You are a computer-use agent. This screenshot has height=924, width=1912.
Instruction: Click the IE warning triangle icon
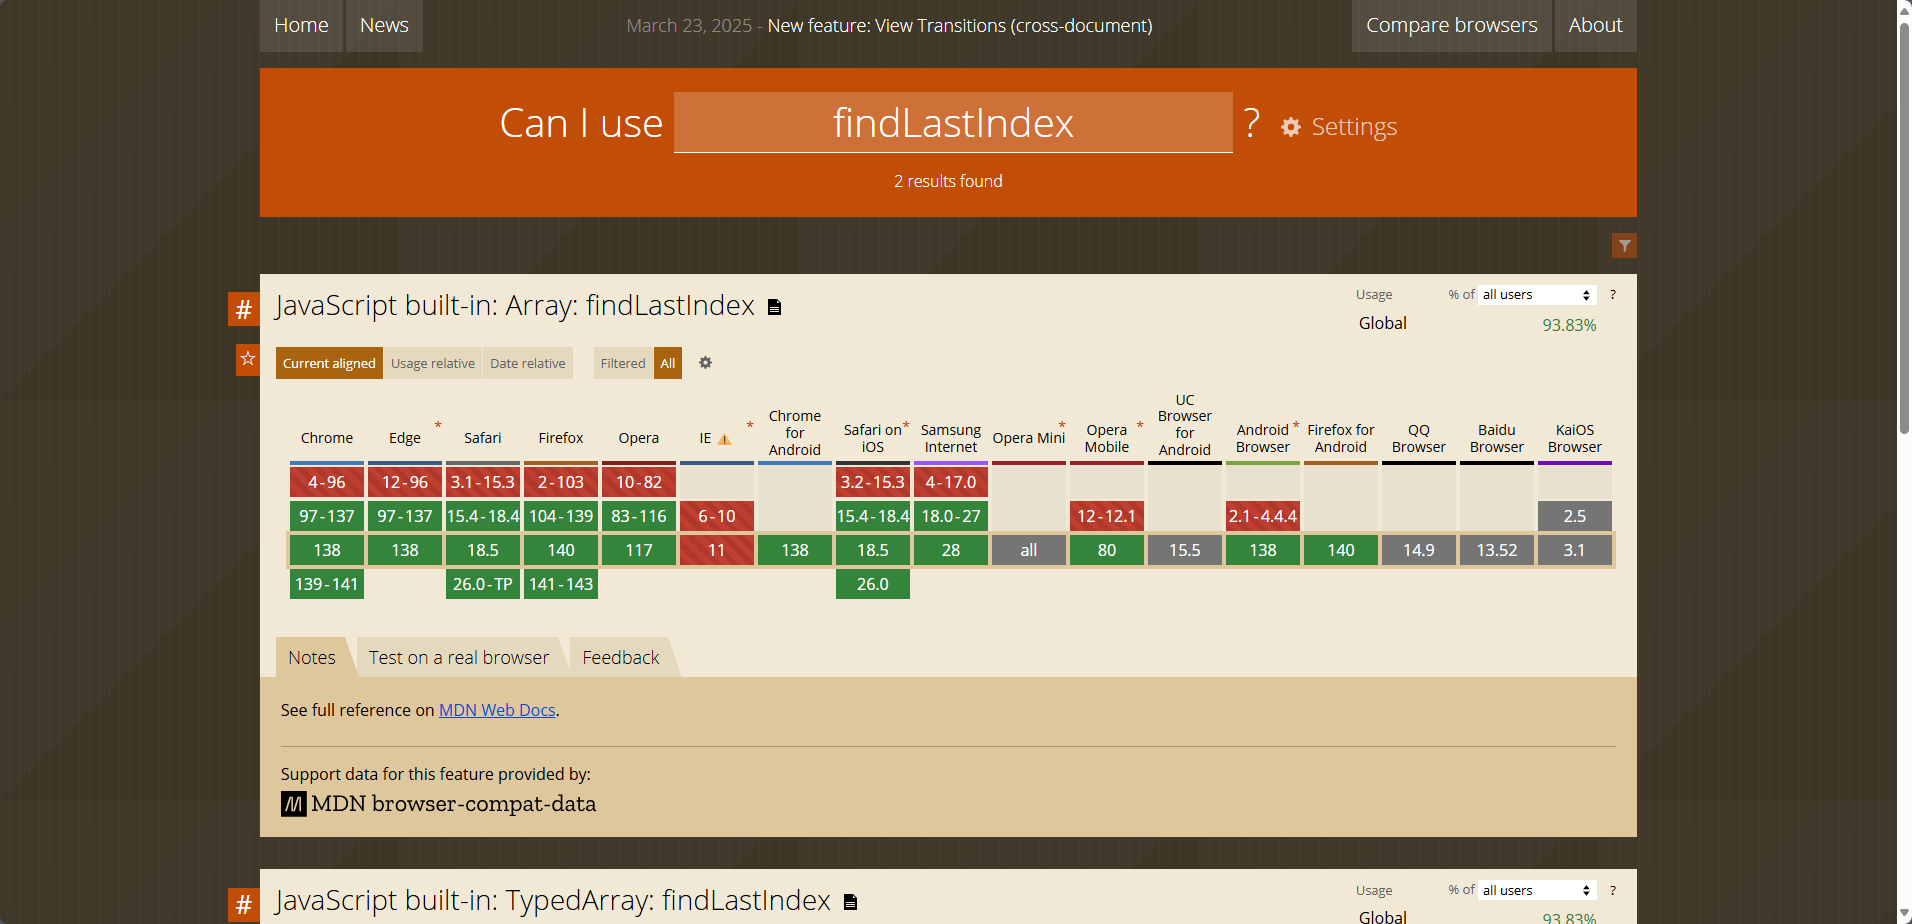(725, 439)
